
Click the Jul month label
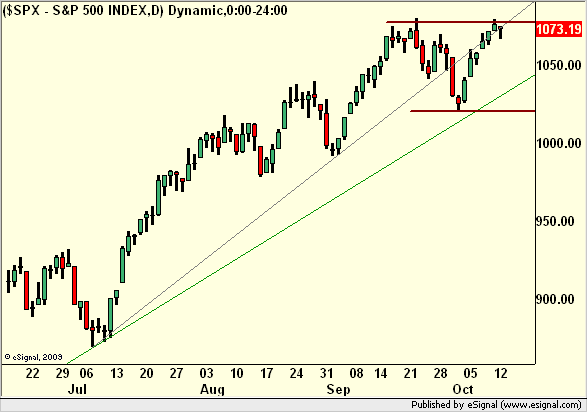[x=77, y=389]
